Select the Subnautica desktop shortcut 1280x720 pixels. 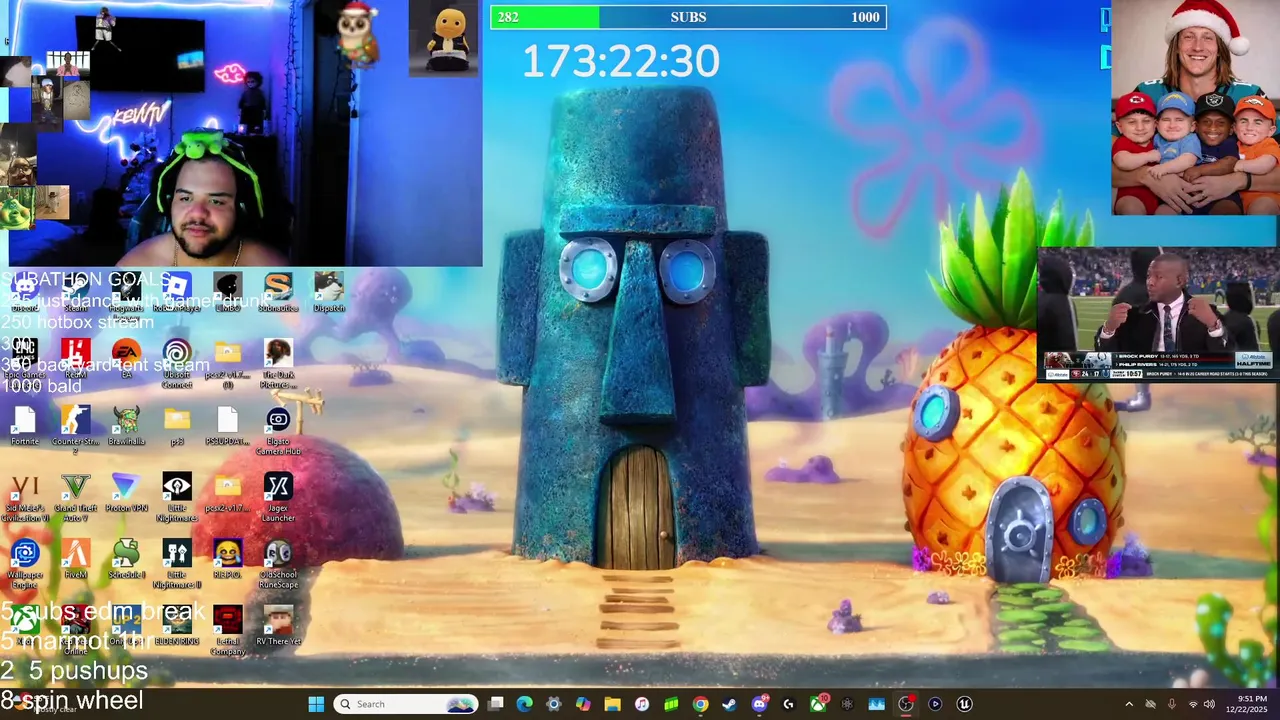click(278, 292)
